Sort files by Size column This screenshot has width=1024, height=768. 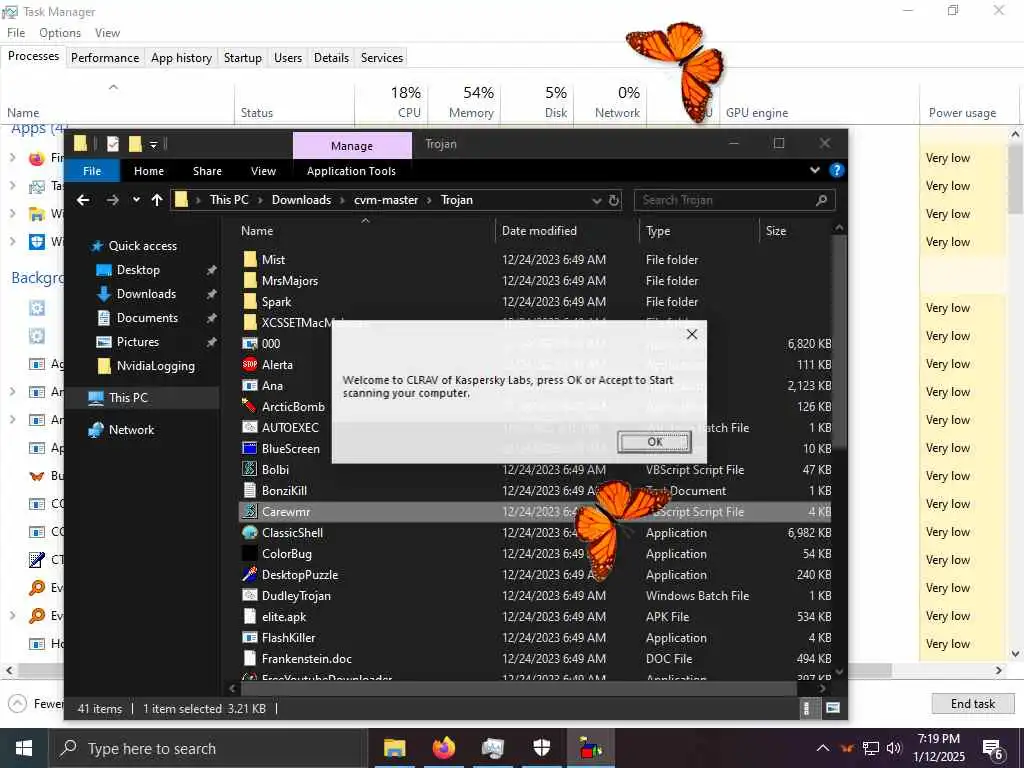click(776, 231)
